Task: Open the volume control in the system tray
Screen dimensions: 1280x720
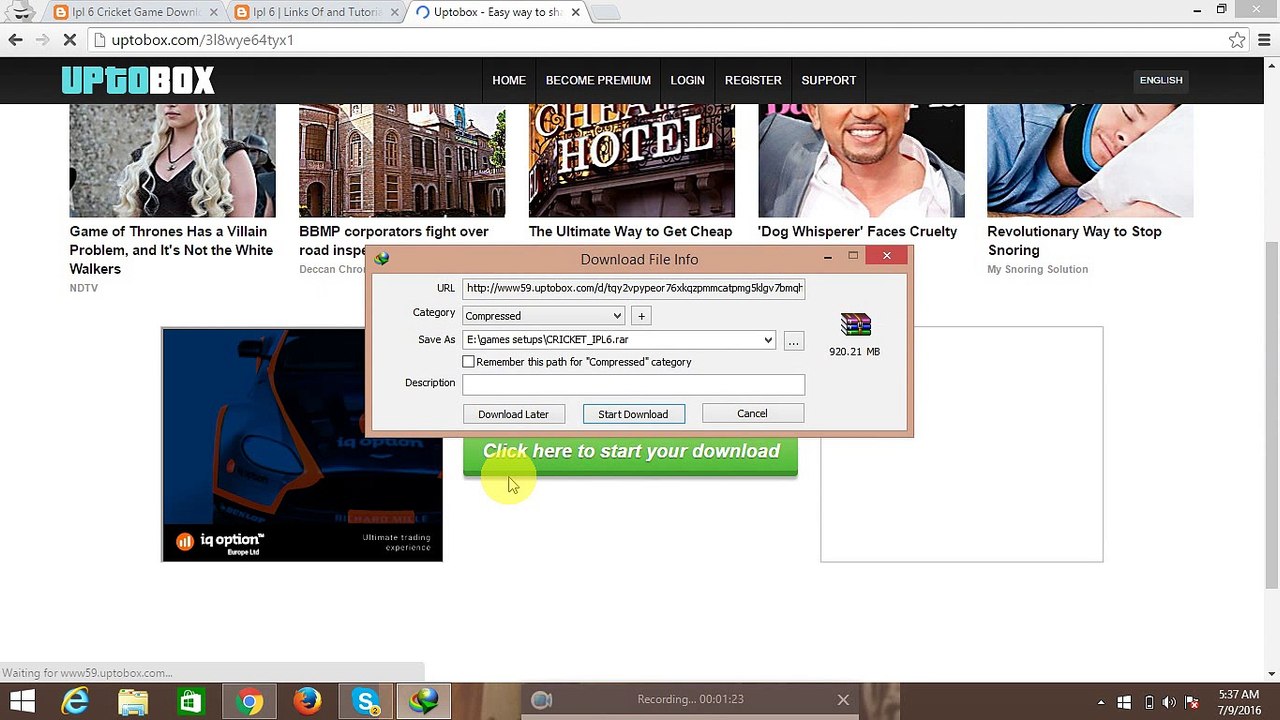Action: click(x=1169, y=702)
